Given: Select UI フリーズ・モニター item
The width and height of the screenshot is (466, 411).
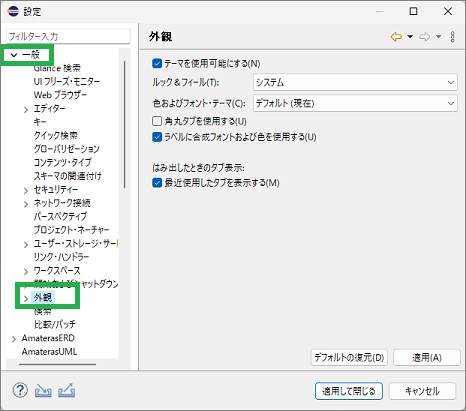Looking at the screenshot, I should tap(66, 81).
